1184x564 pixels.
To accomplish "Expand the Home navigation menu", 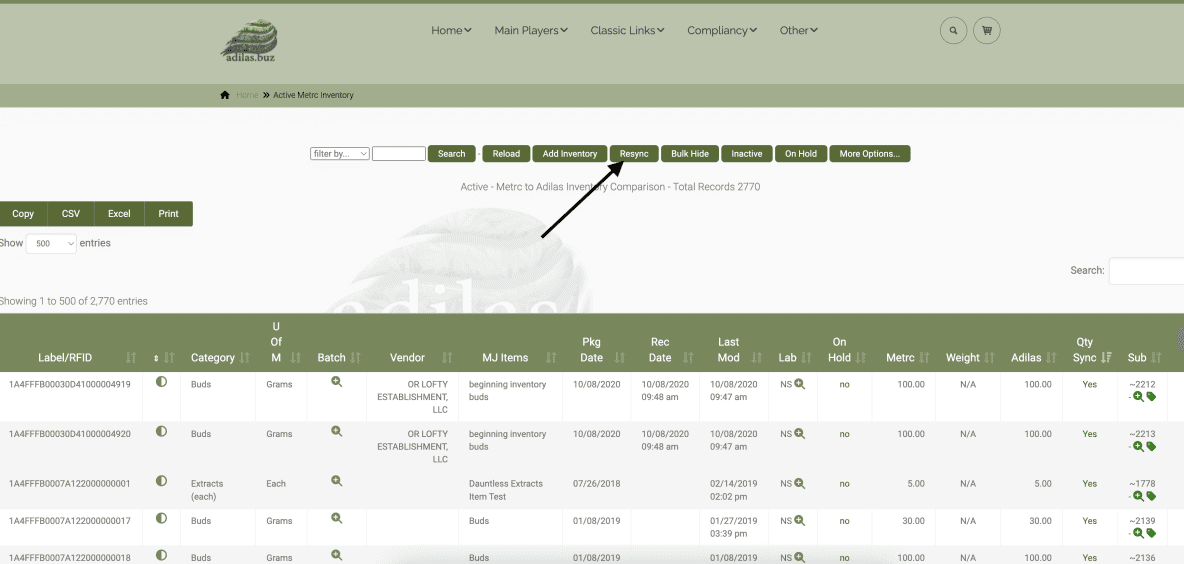I will pyautogui.click(x=451, y=30).
